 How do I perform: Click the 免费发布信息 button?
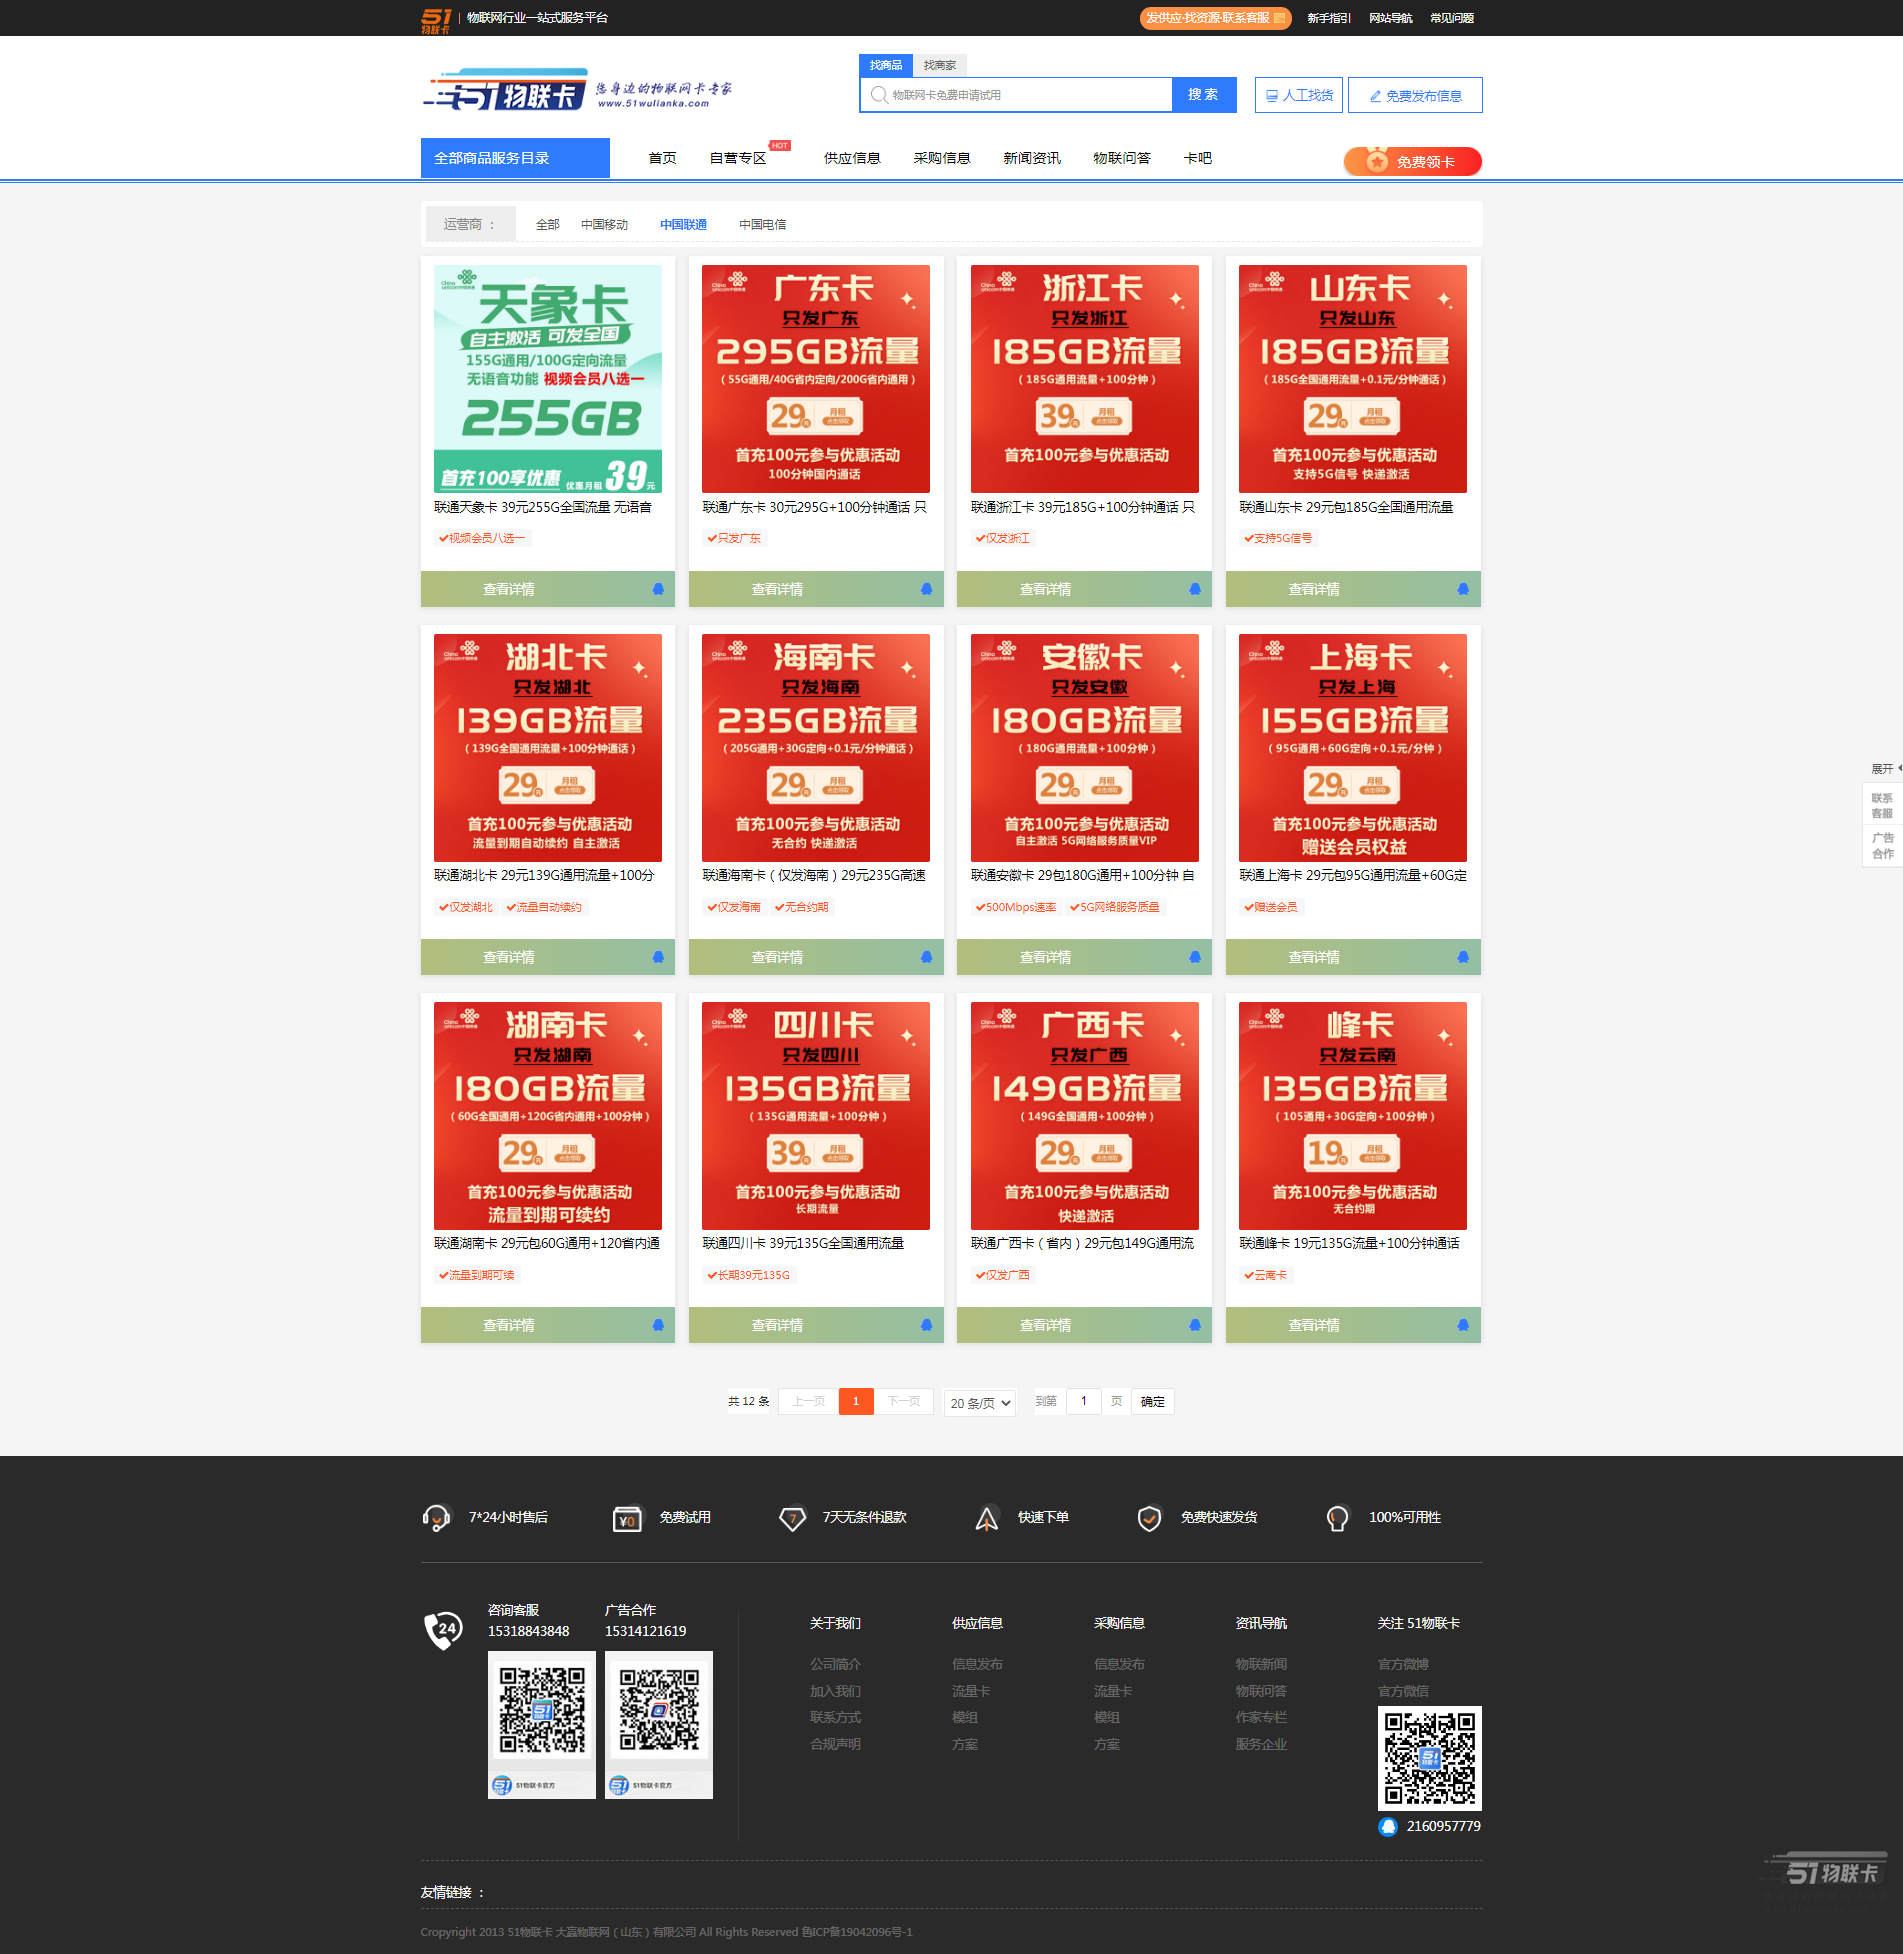1415,95
